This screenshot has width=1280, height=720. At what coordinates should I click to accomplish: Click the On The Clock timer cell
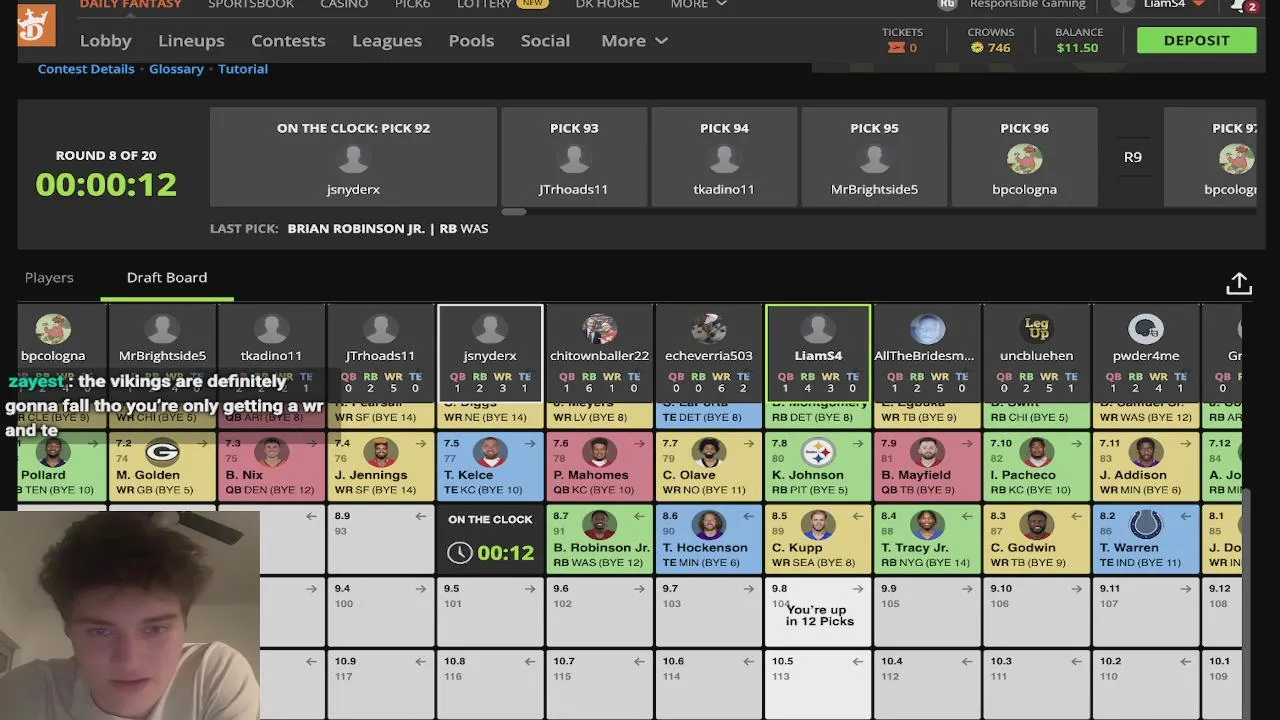click(x=490, y=539)
